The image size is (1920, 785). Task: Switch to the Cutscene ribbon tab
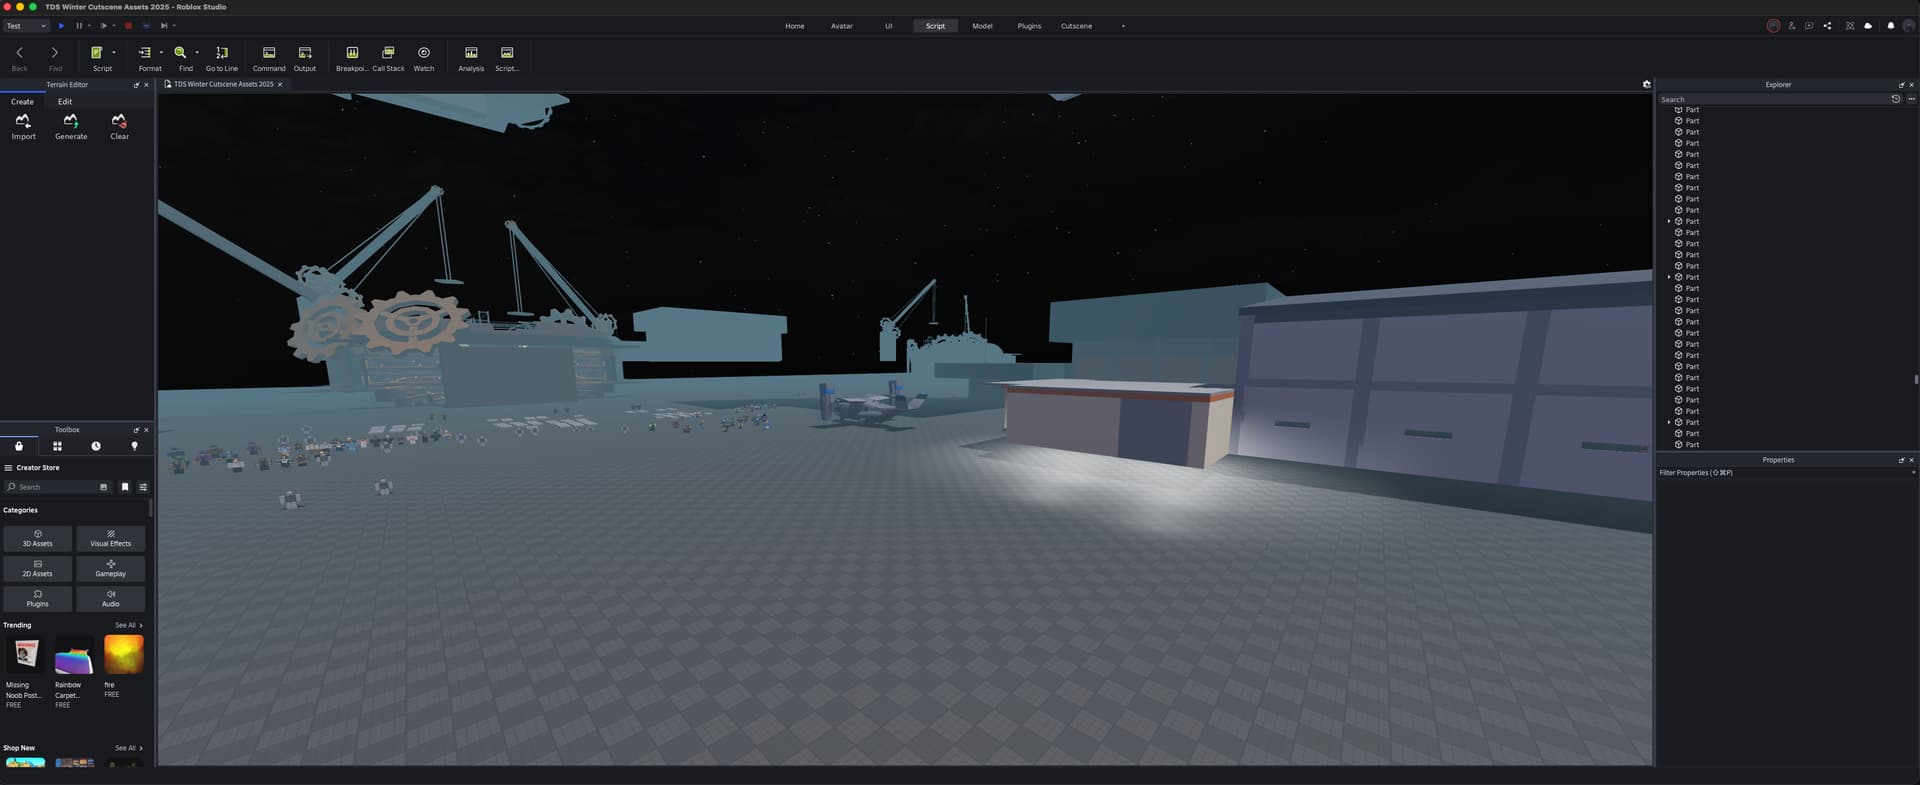point(1076,26)
